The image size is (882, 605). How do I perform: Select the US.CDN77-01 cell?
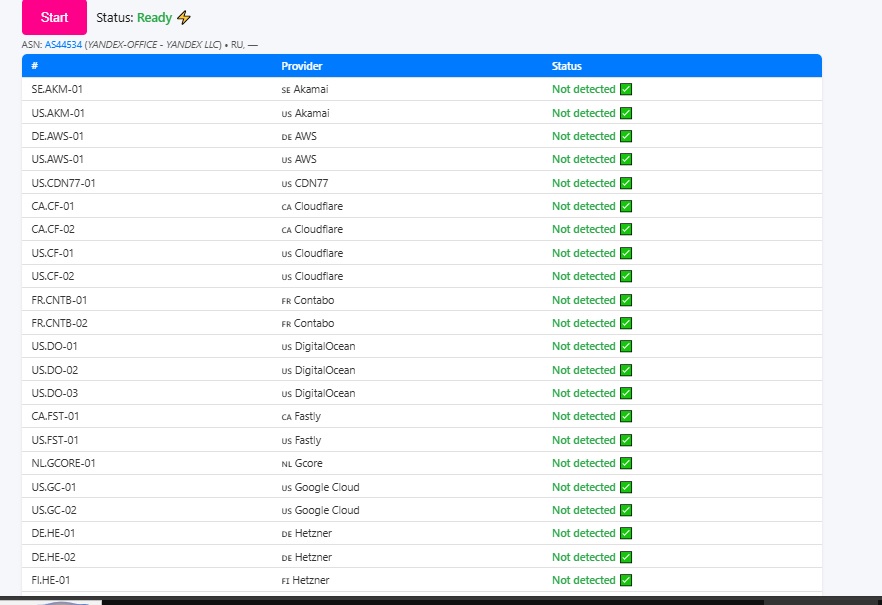coord(64,183)
